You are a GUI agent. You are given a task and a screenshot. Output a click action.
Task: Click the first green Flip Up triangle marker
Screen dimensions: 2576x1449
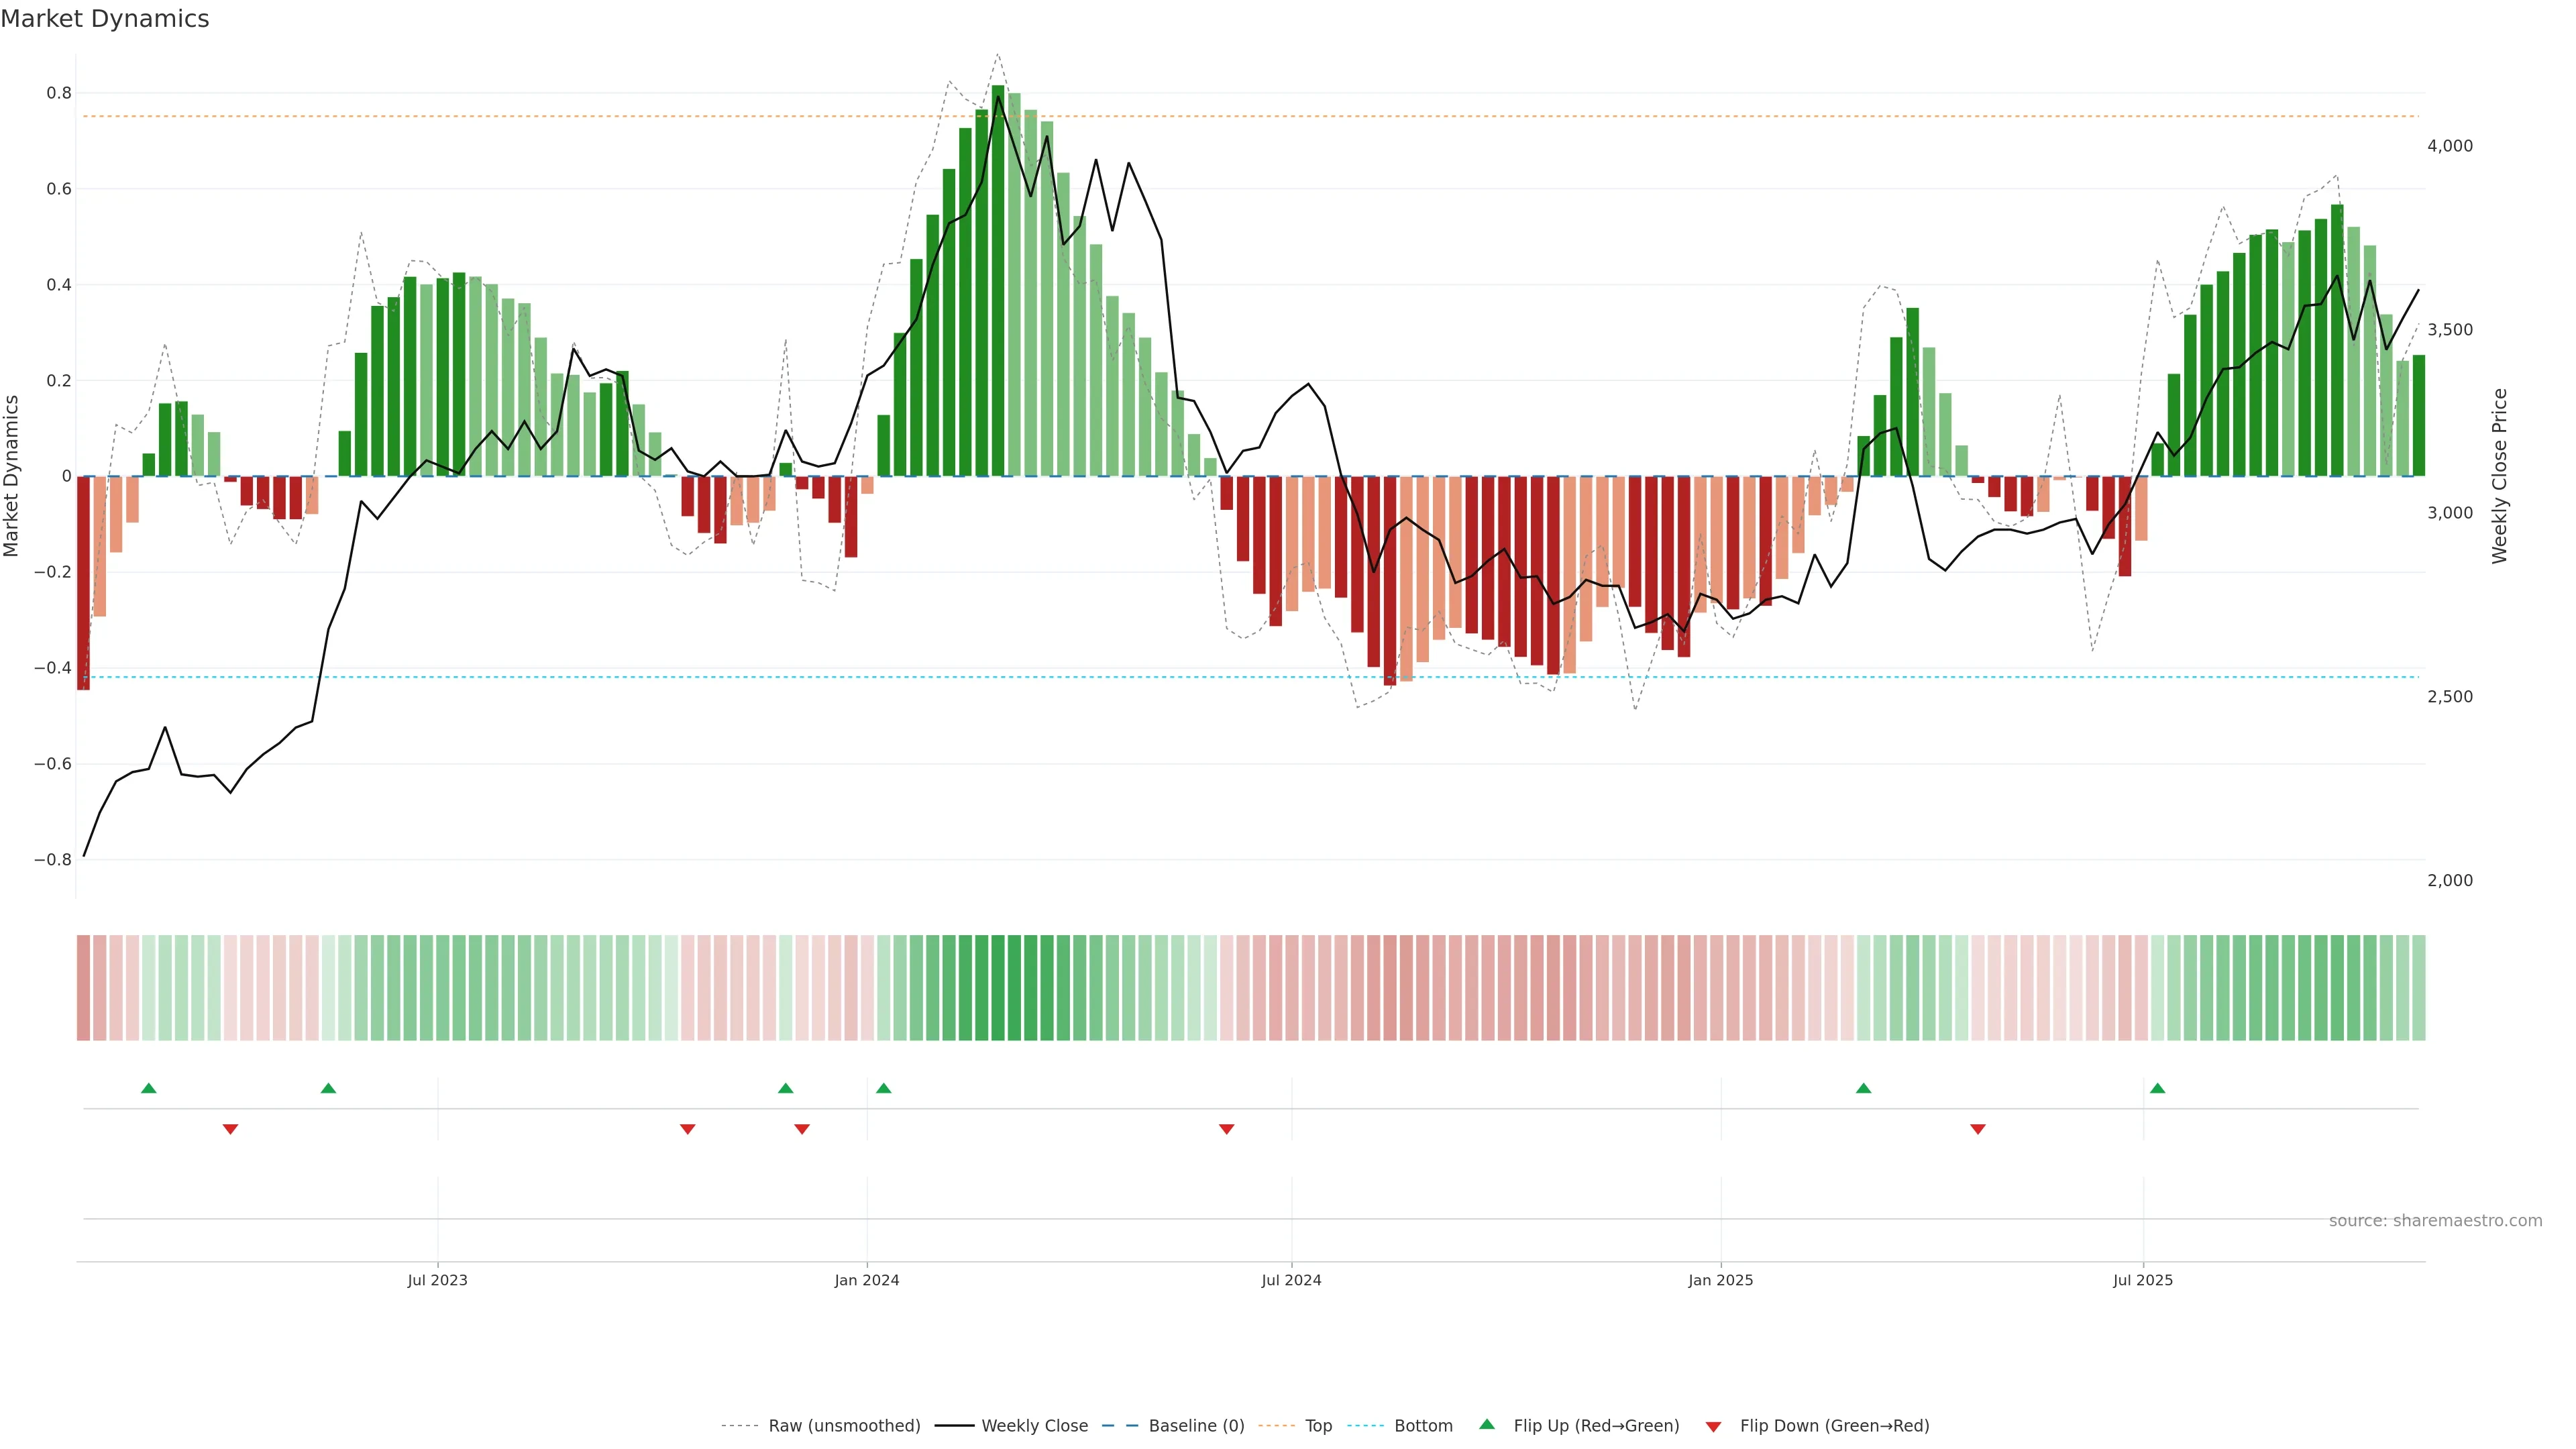(149, 1088)
